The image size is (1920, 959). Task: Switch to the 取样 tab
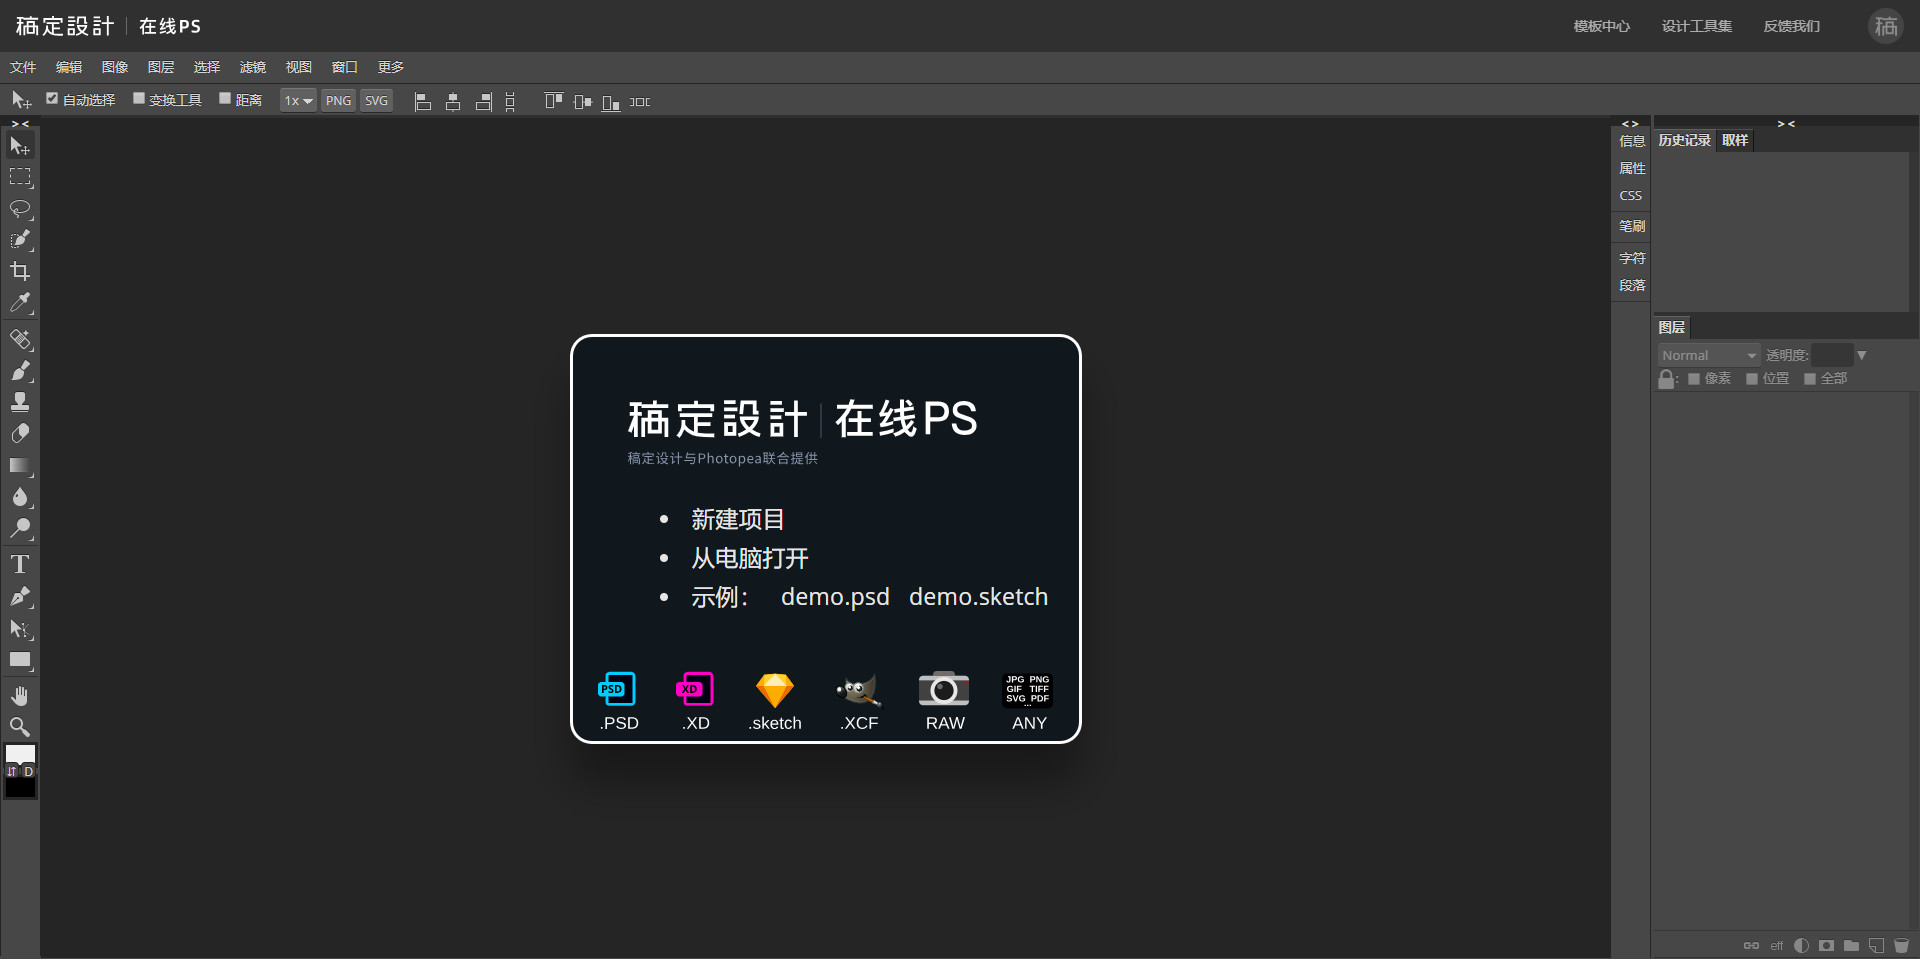[1735, 141]
